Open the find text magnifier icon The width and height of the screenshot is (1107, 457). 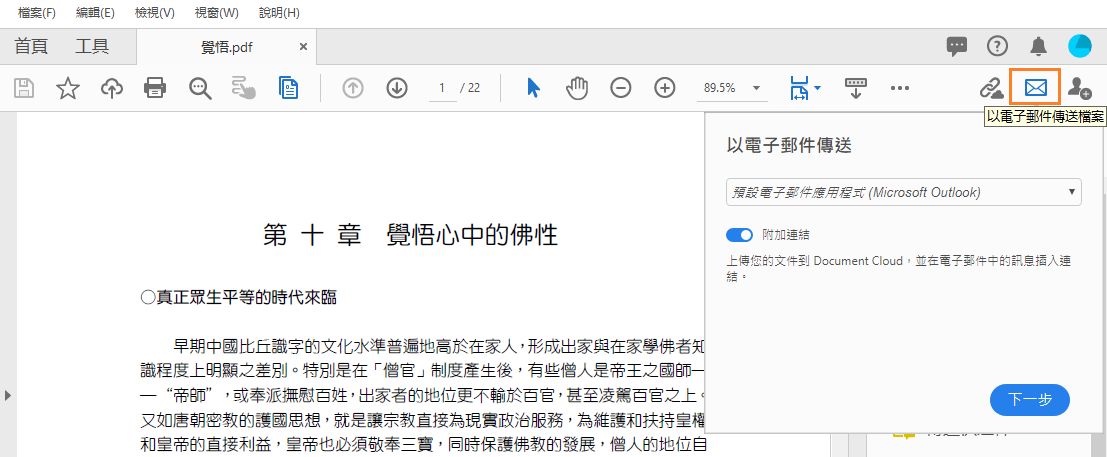(200, 88)
